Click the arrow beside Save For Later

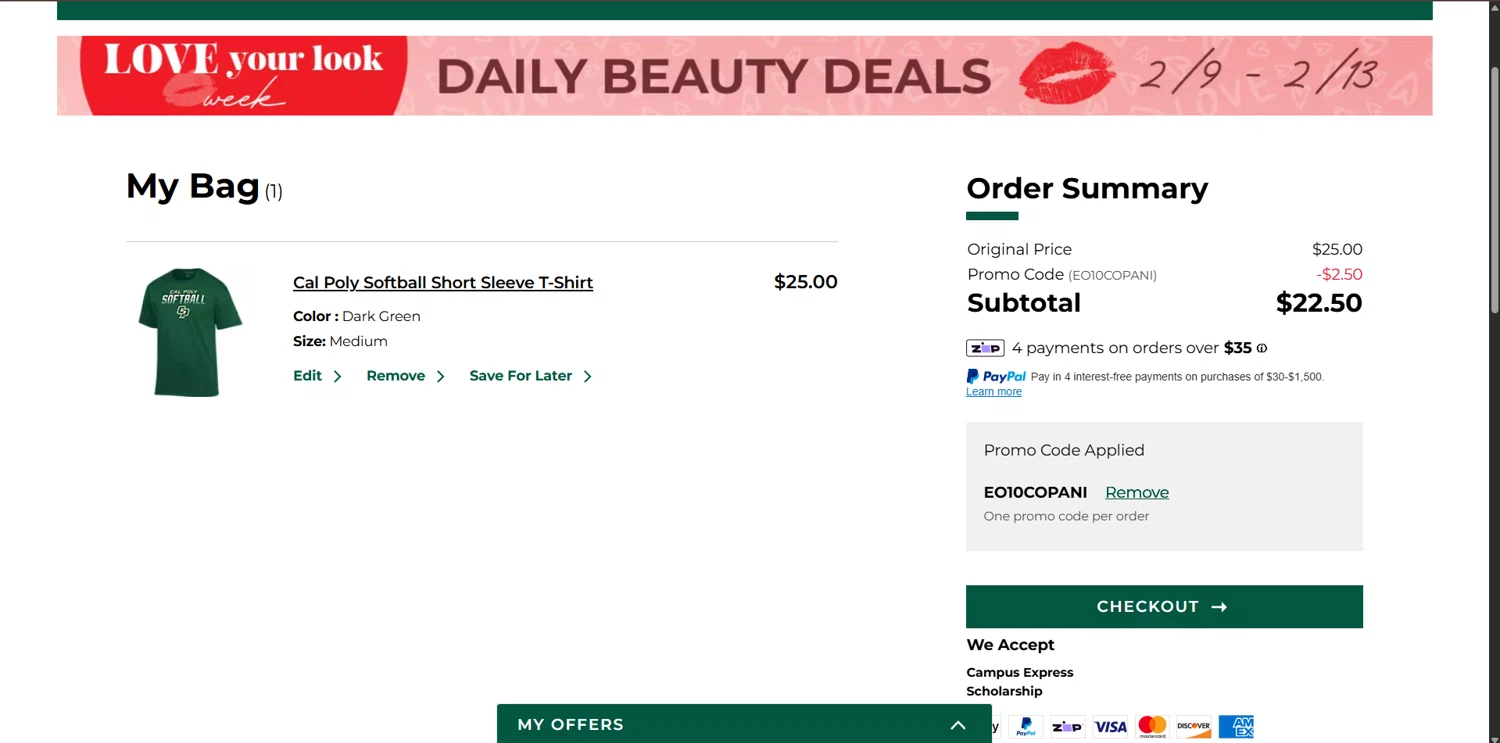tap(587, 377)
